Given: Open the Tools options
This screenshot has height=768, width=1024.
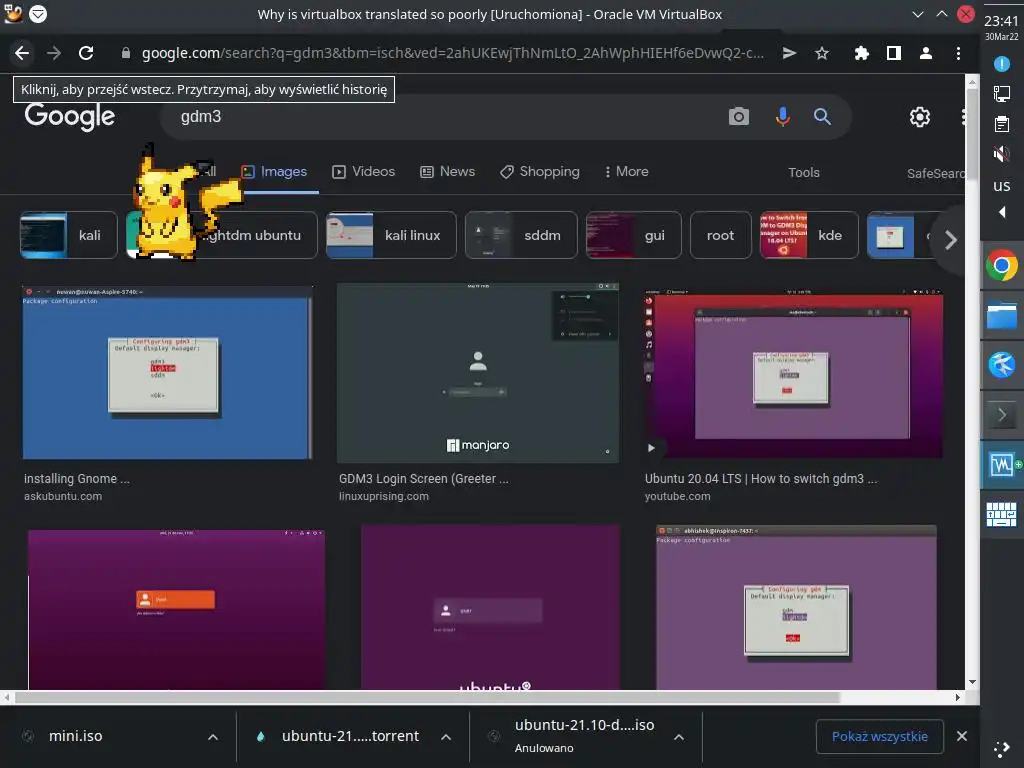Looking at the screenshot, I should pyautogui.click(x=803, y=172).
